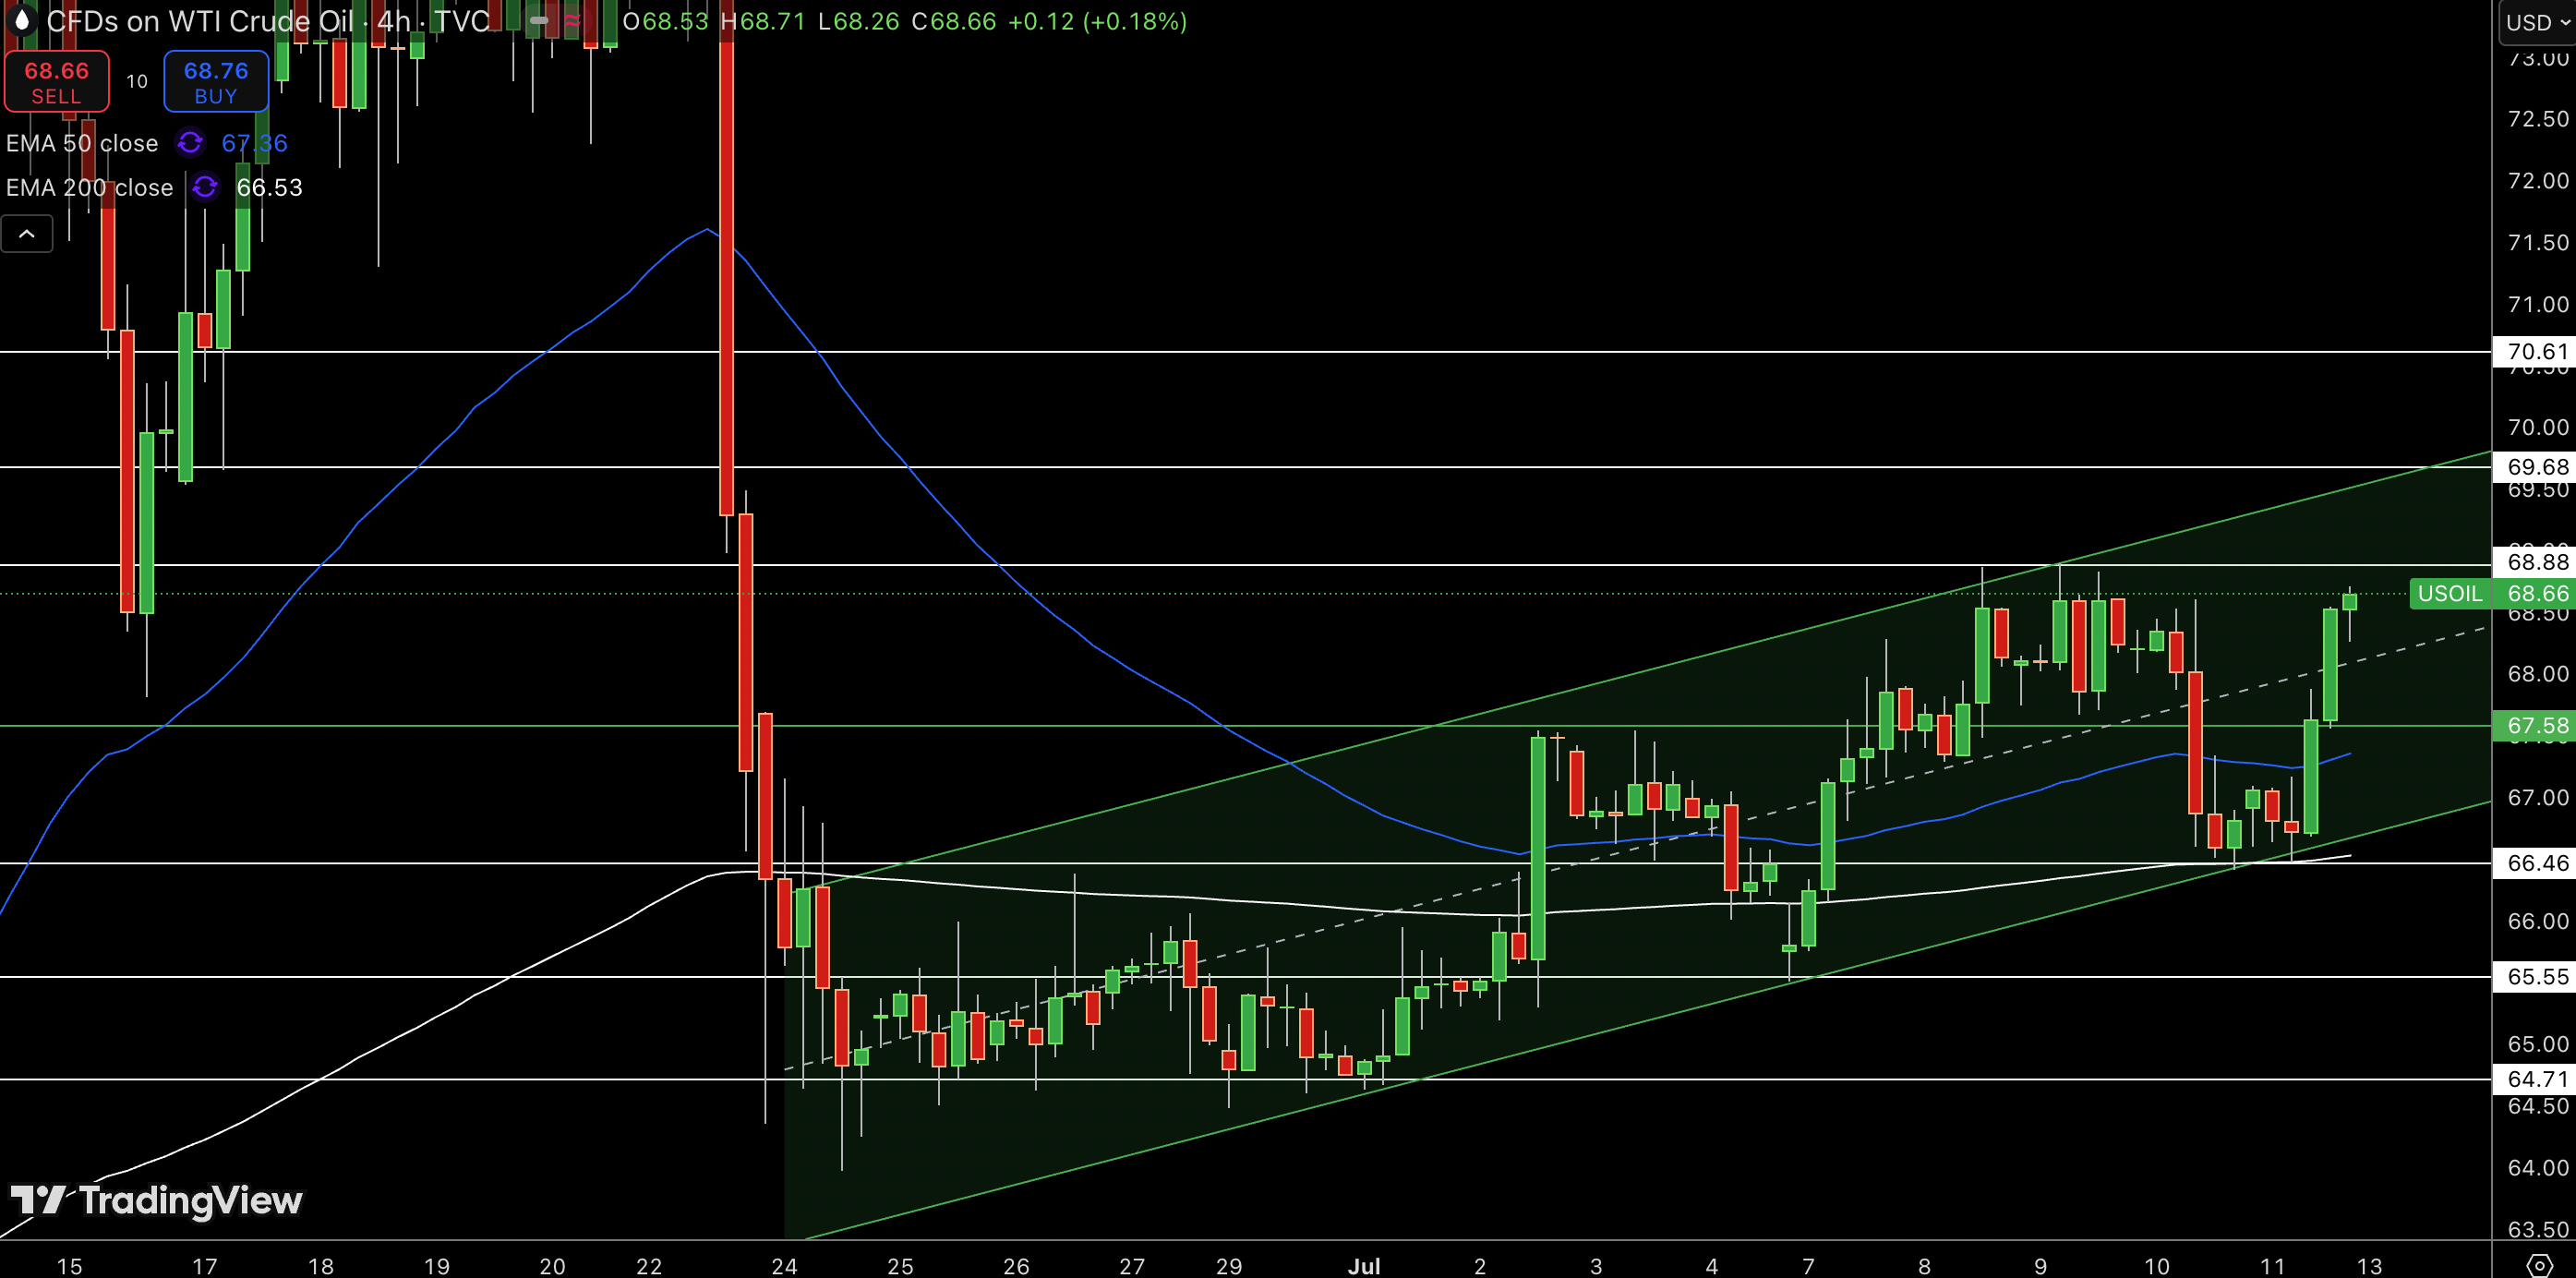Select the EMA 200 close indicator label
The image size is (2576, 1278).
[90, 187]
